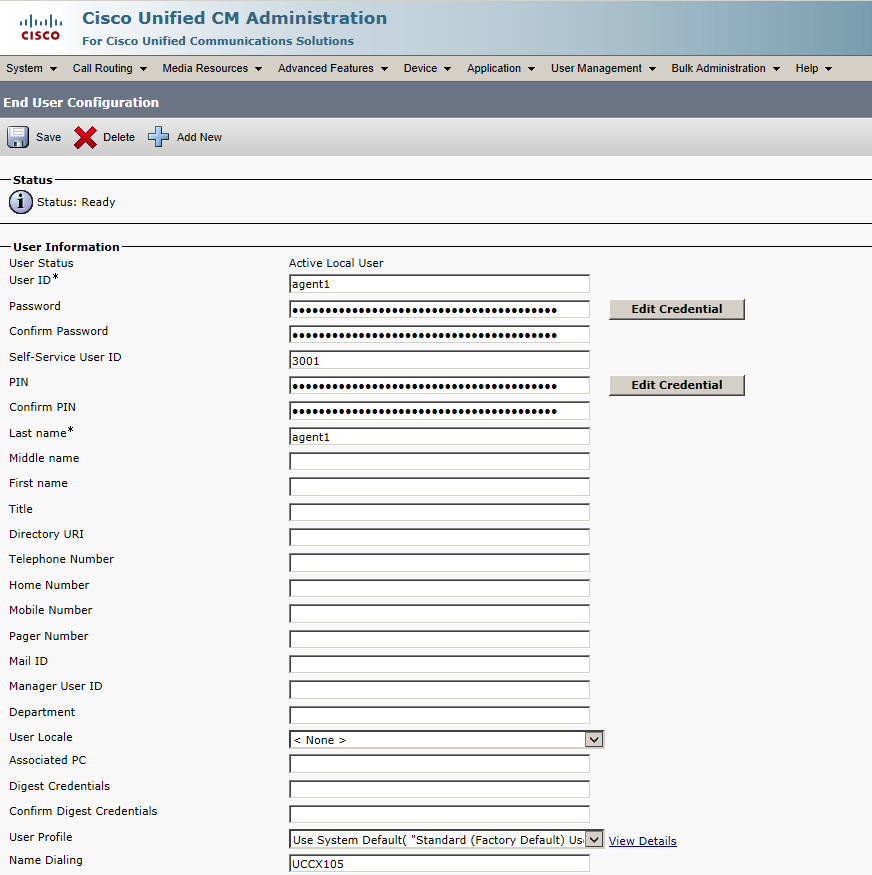Click the PIN input field
Image resolution: width=872 pixels, height=875 pixels.
pyautogui.click(x=439, y=385)
